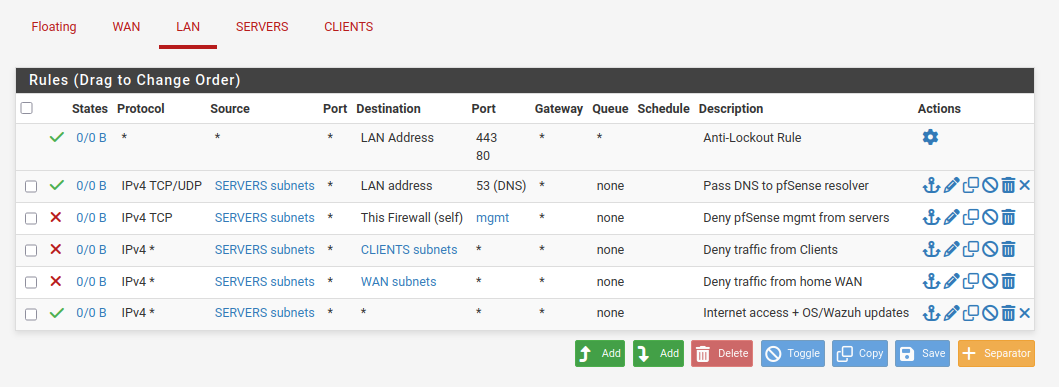Add rule to top of list

[600, 353]
